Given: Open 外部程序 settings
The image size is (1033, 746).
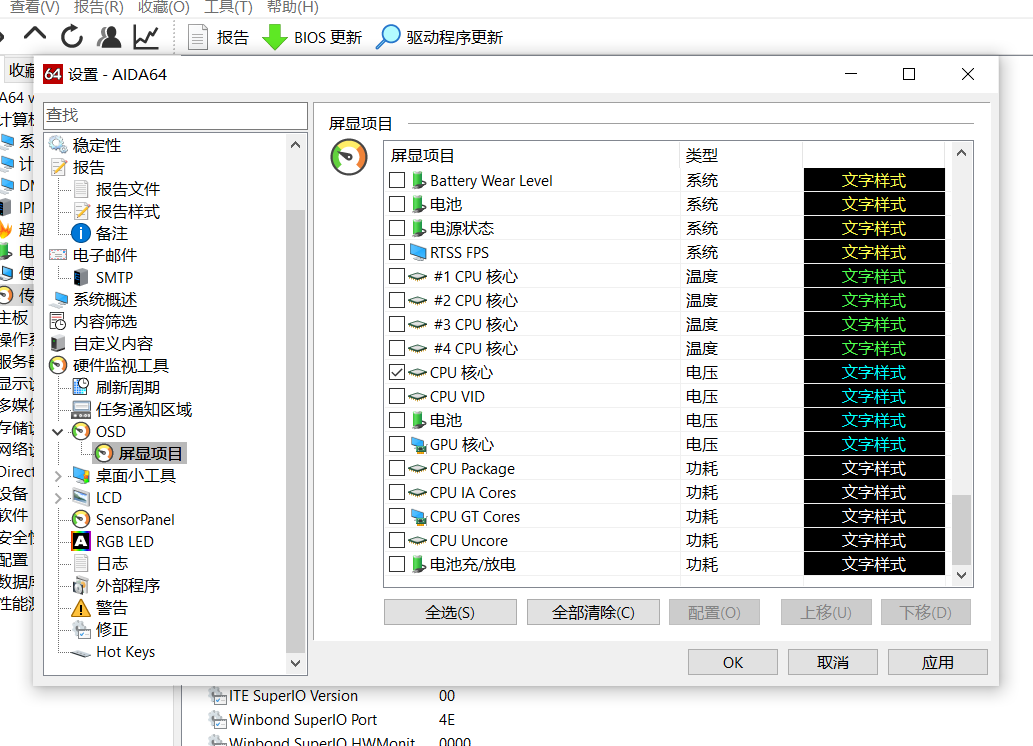Looking at the screenshot, I should click(x=128, y=585).
